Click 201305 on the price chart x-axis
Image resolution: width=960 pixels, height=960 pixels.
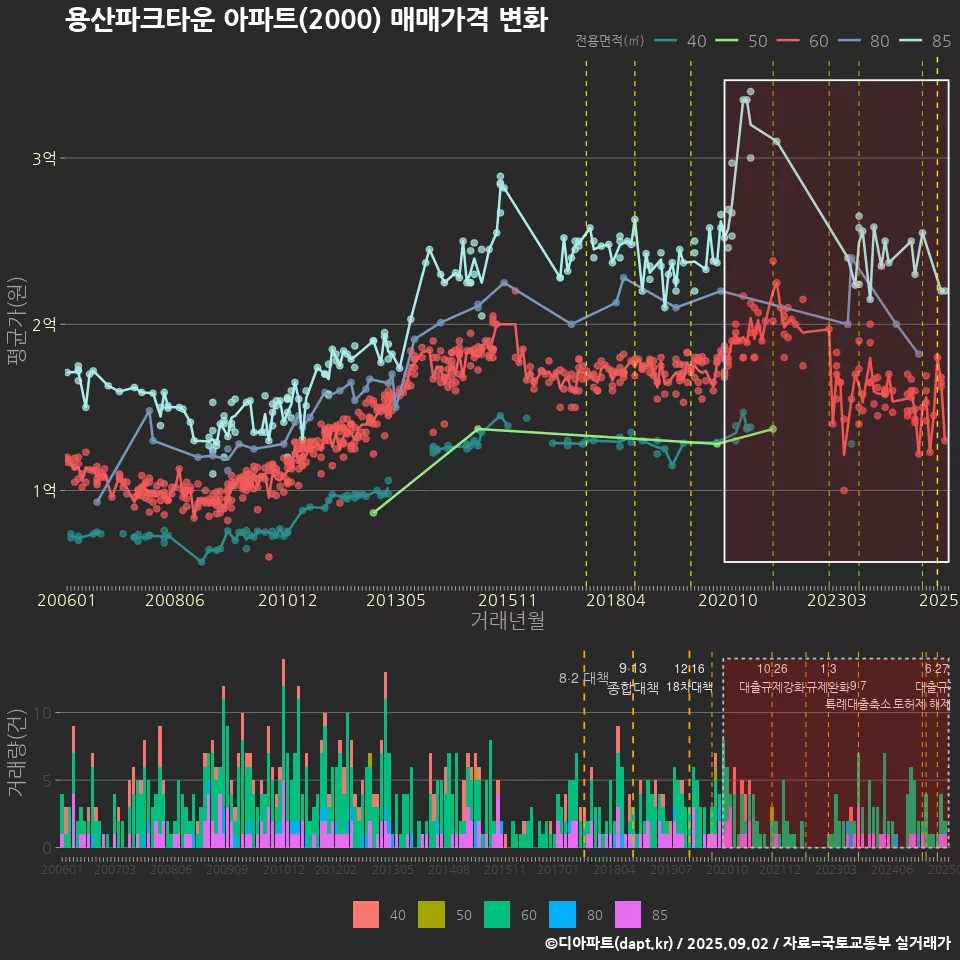pyautogui.click(x=396, y=600)
